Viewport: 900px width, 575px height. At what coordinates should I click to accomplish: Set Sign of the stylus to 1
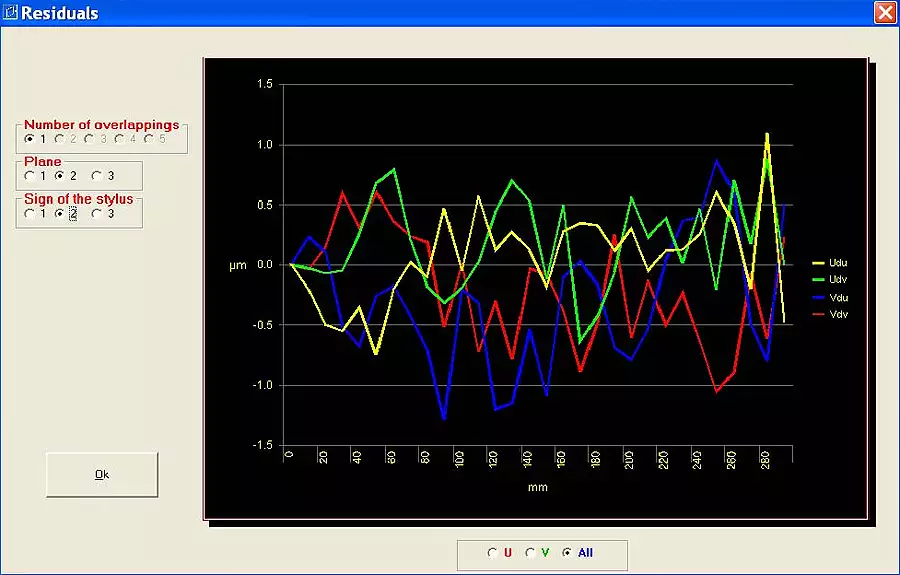pyautogui.click(x=30, y=213)
